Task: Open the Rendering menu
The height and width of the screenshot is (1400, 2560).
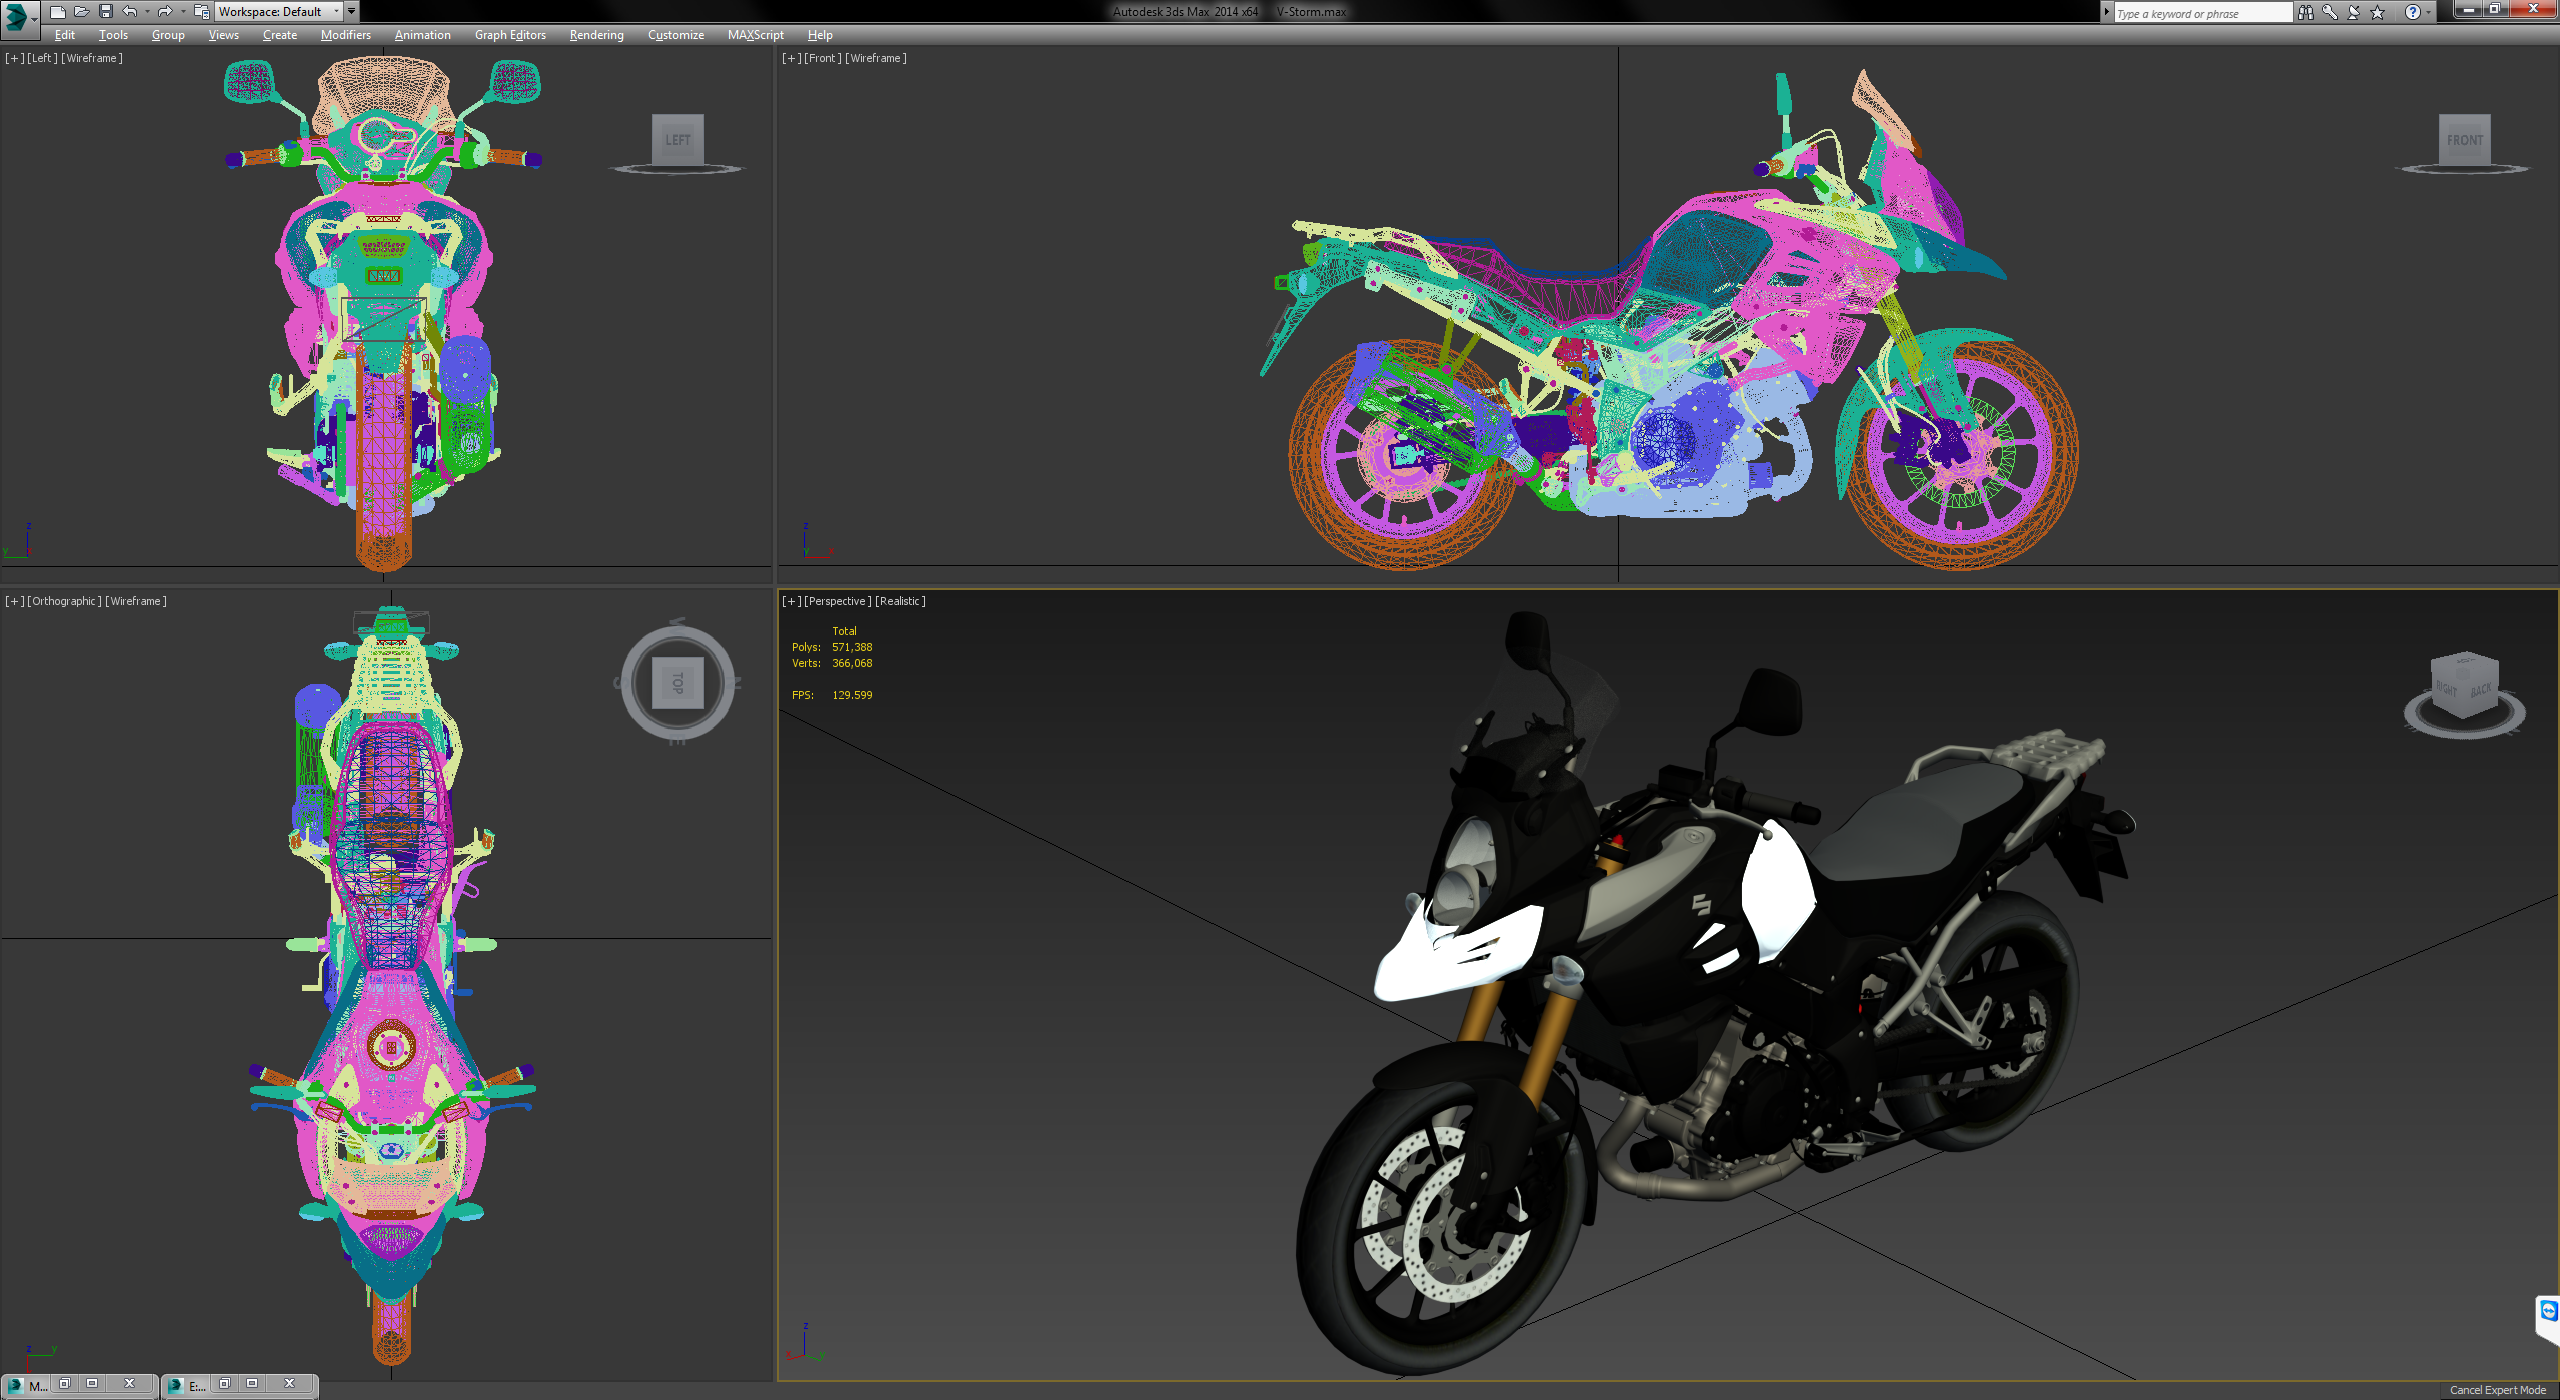Action: point(597,35)
